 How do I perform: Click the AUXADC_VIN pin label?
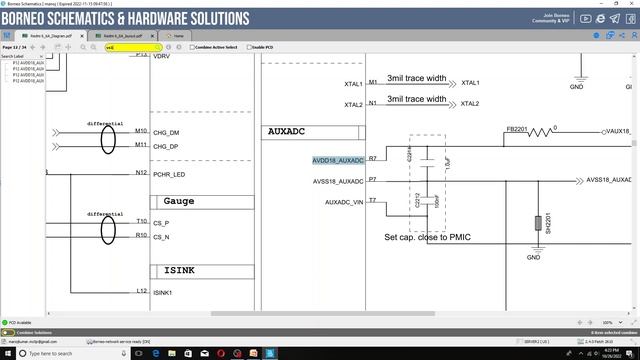tap(344, 202)
